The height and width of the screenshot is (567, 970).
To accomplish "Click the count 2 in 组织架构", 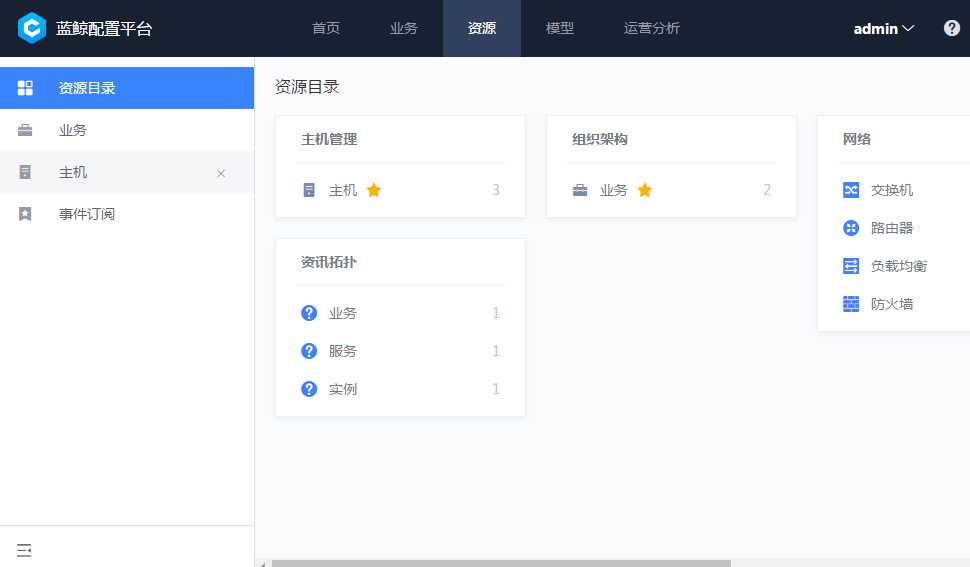I will (767, 190).
